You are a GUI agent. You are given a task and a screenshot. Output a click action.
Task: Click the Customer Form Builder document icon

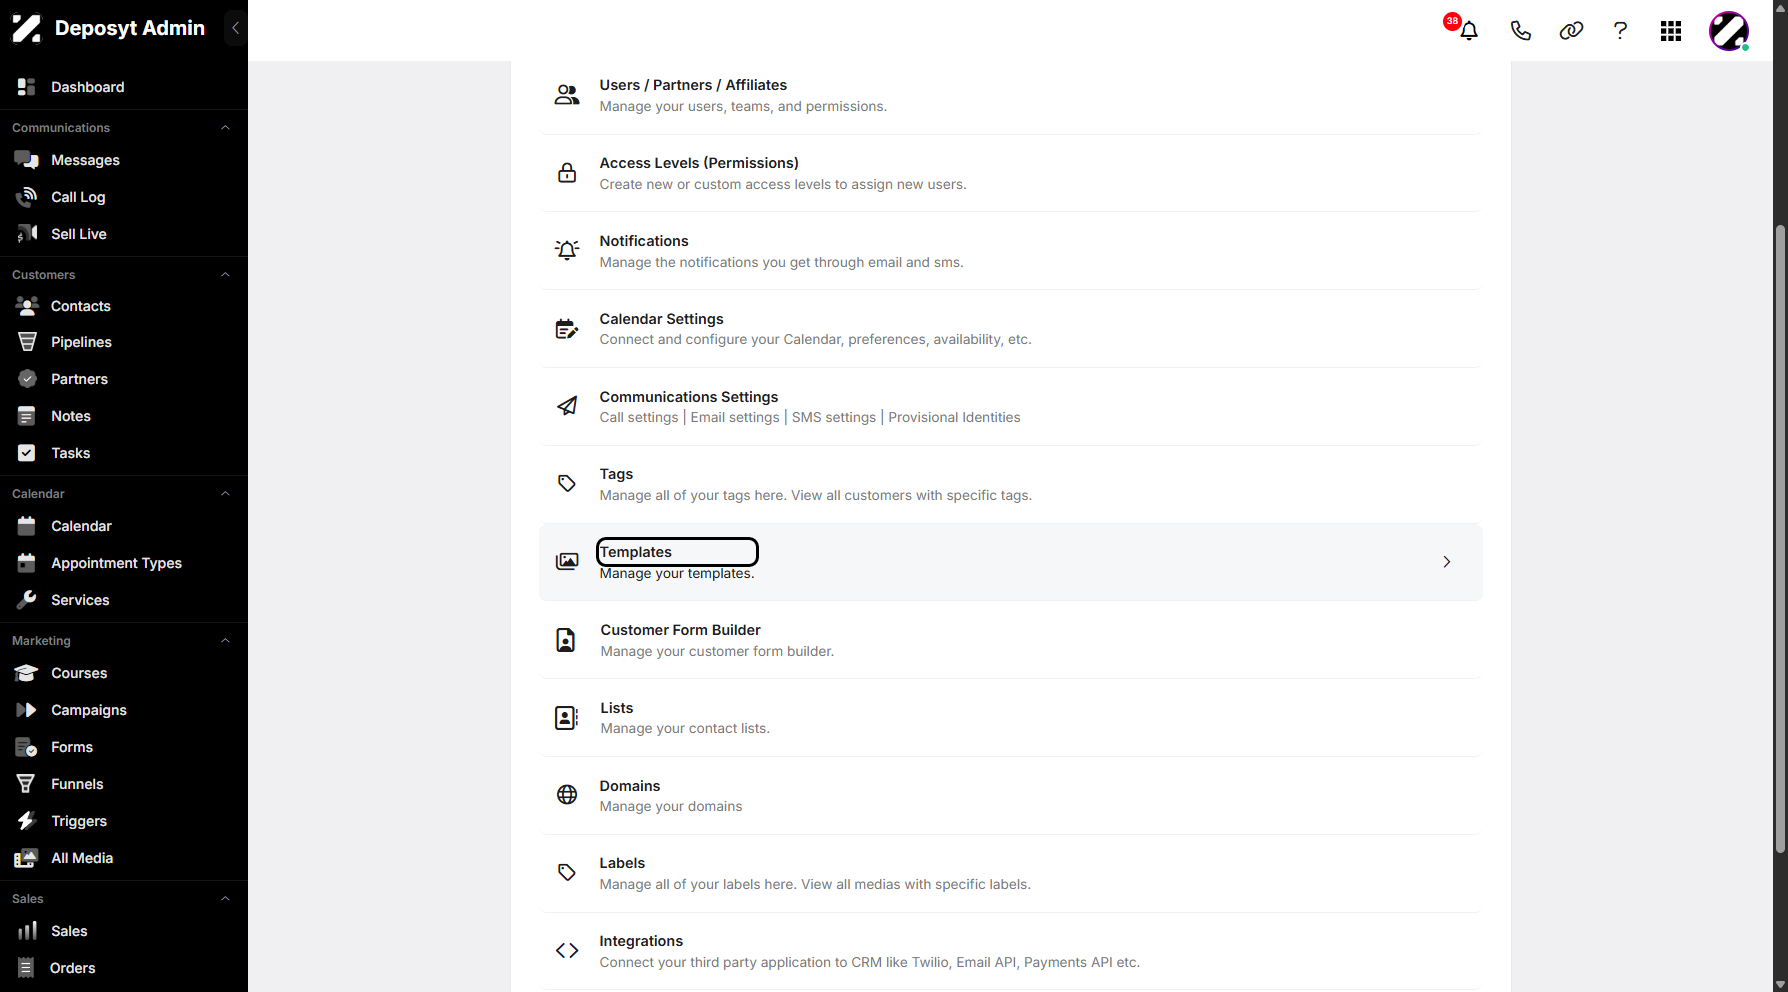pos(566,640)
